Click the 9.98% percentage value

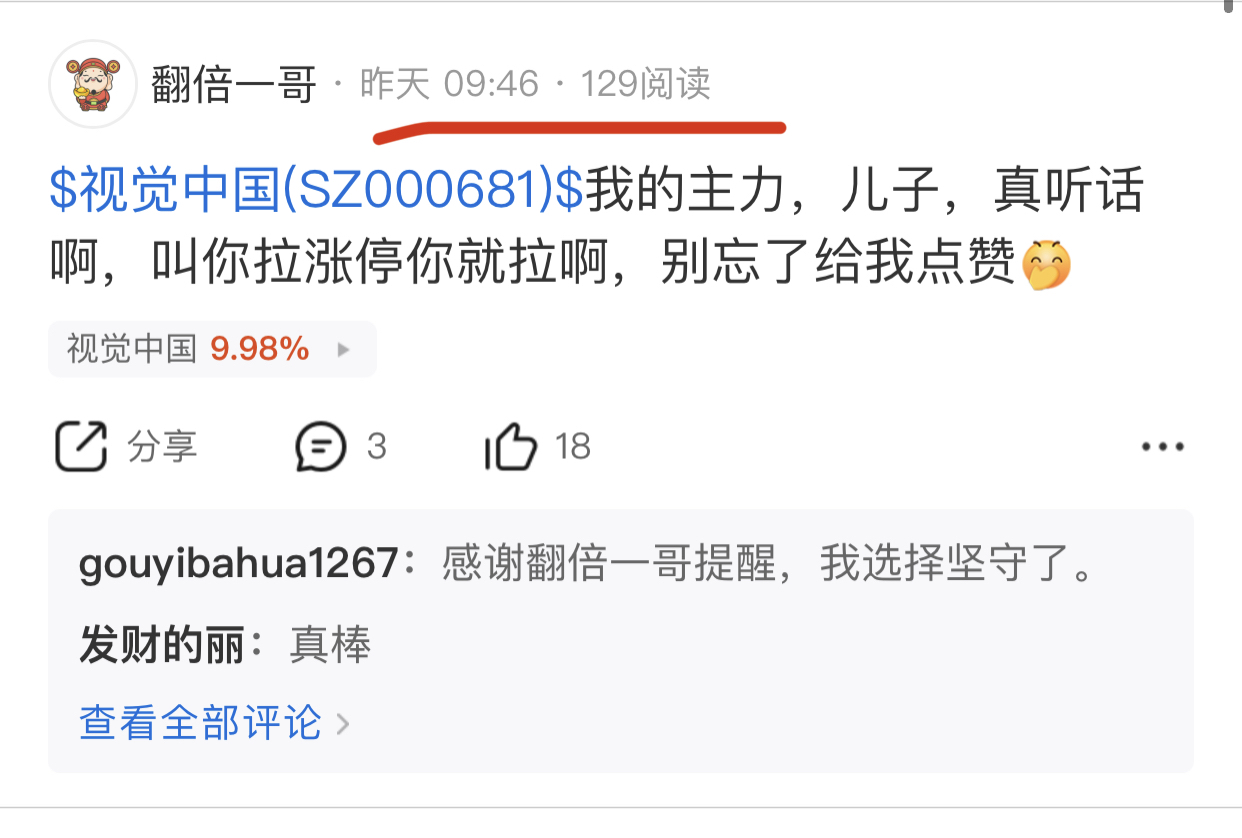pyautogui.click(x=260, y=349)
